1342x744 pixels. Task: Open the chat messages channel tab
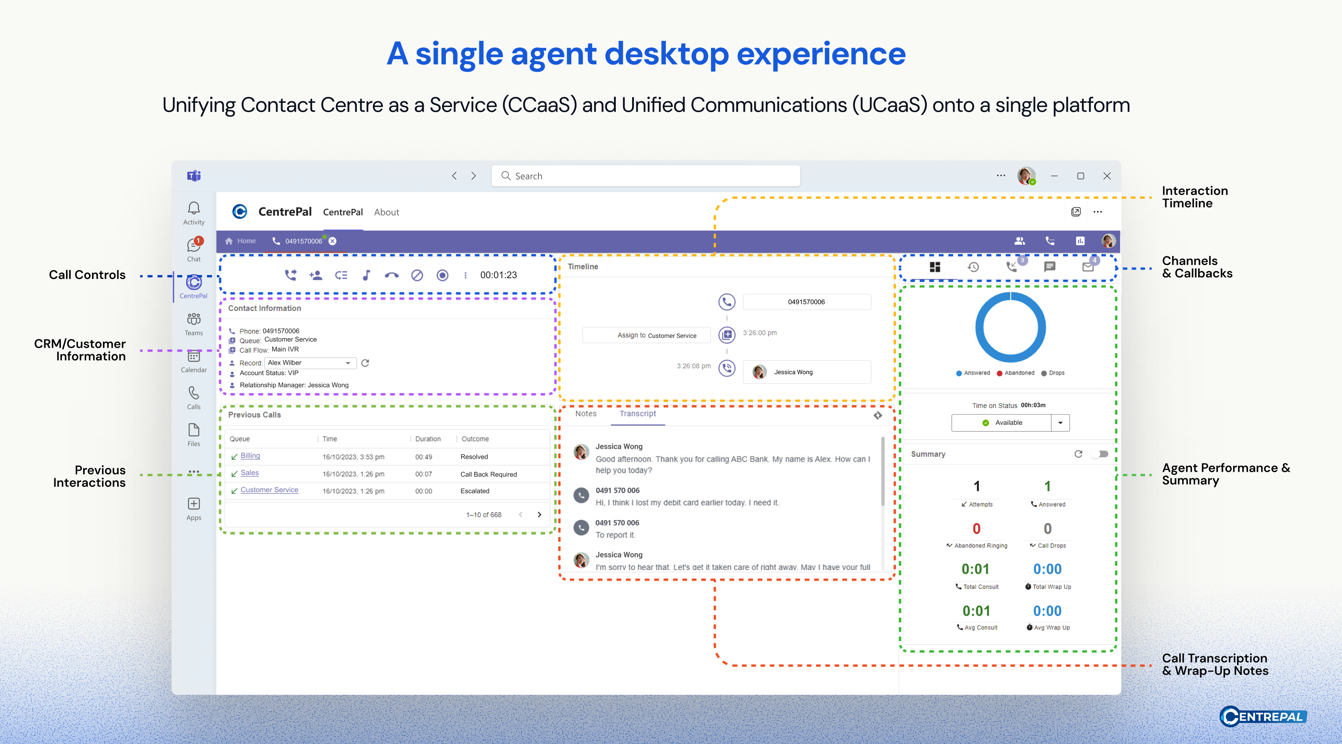coord(1049,267)
